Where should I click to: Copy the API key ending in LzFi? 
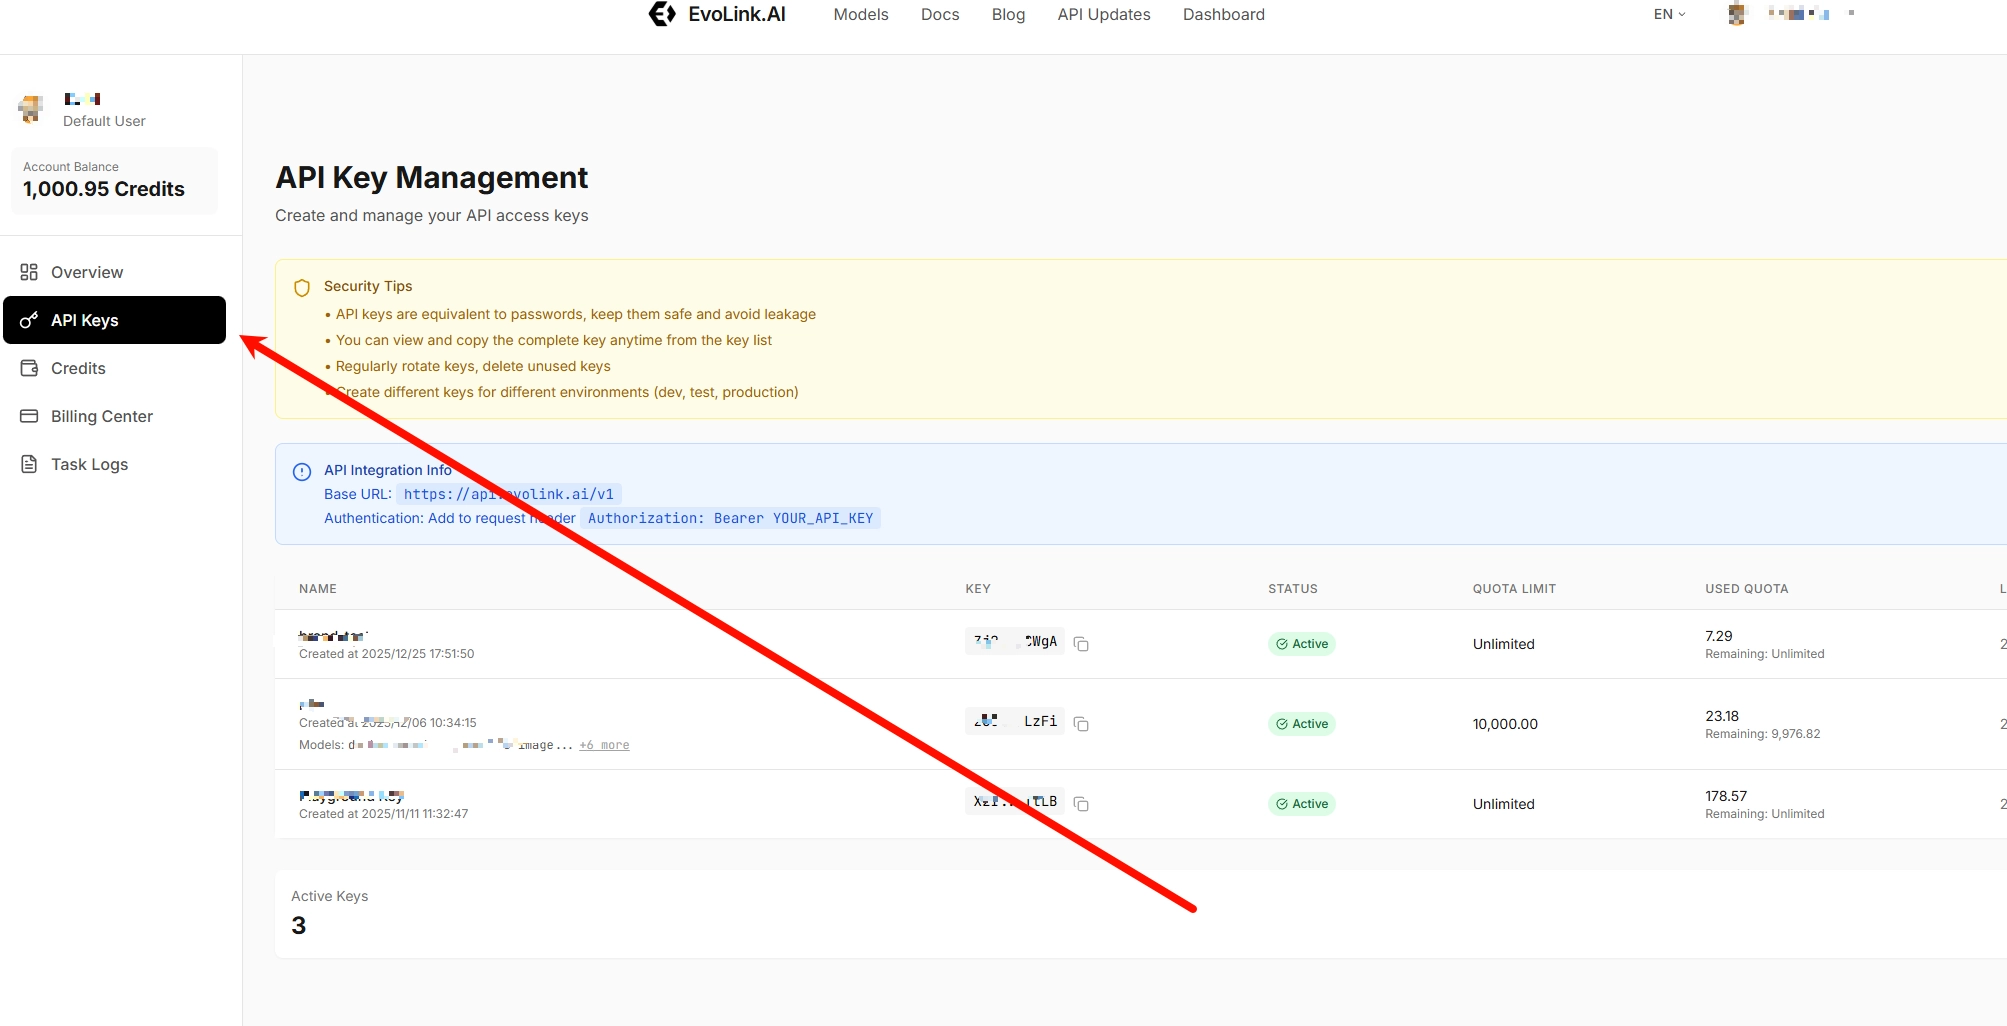tap(1081, 724)
